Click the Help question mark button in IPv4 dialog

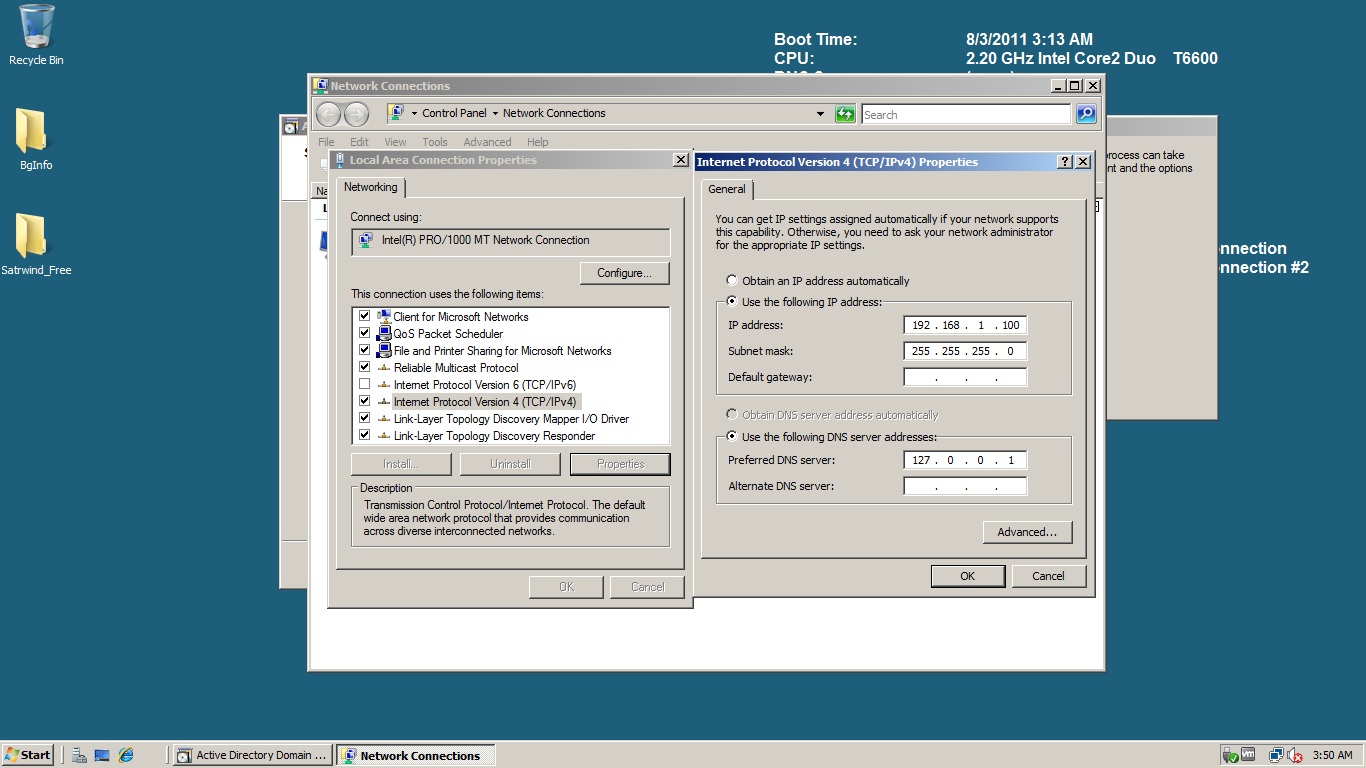[x=1064, y=162]
